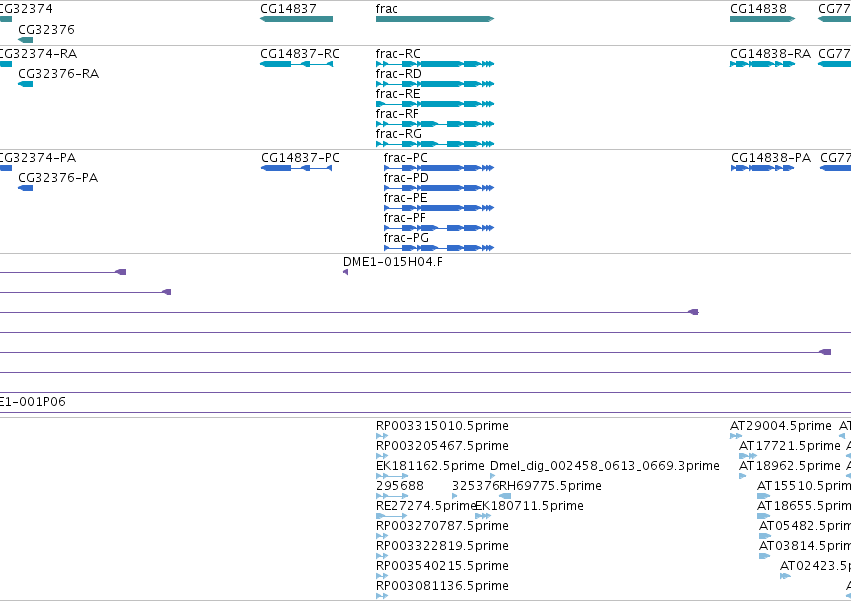
Task: Click the AT29004.5prime label
Action: pos(780,426)
